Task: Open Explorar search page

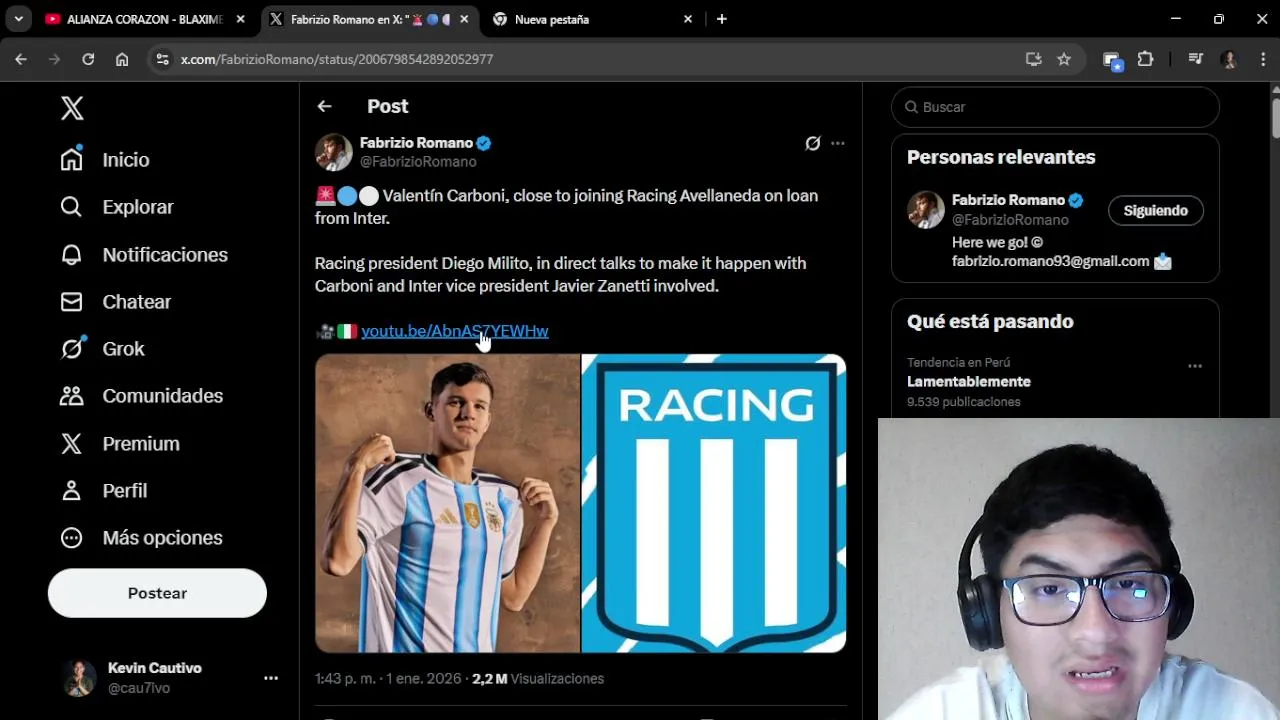Action: 116,207
